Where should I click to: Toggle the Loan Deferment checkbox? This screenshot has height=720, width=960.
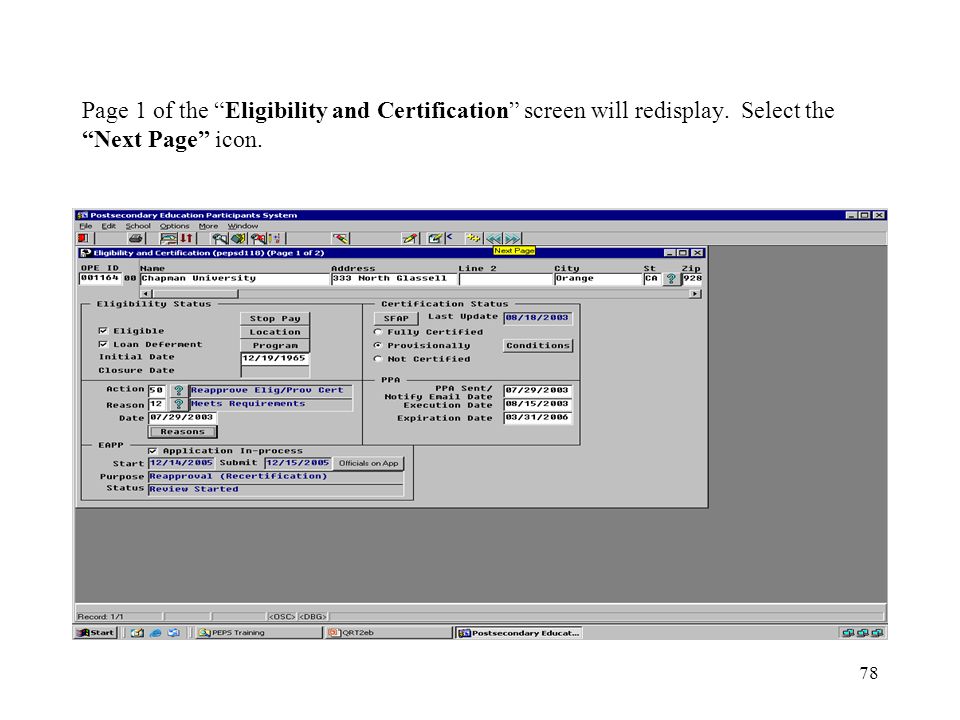pos(103,344)
